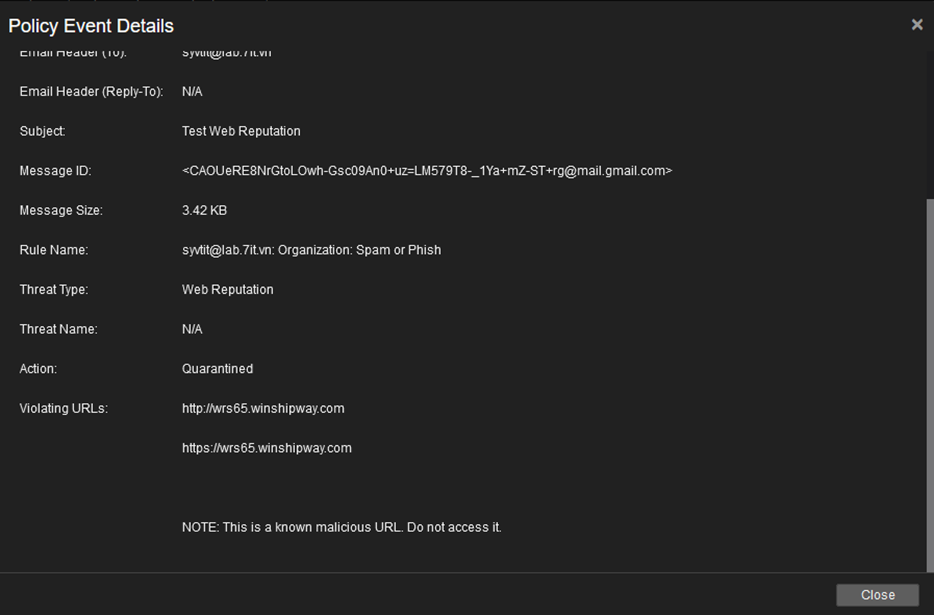Click the Subject value Test Web Reputation
Viewport: 934px width, 615px height.
[241, 131]
